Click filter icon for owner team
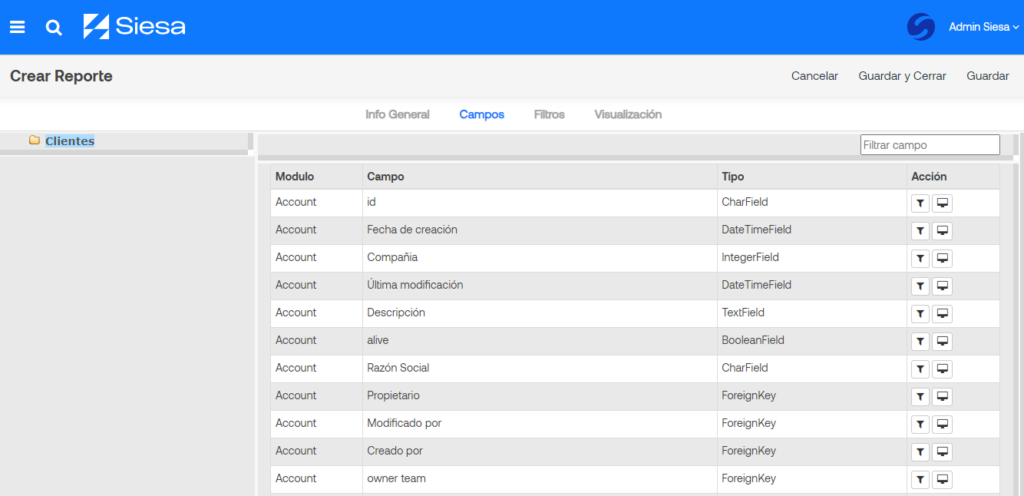Image resolution: width=1024 pixels, height=496 pixels. coord(920,479)
